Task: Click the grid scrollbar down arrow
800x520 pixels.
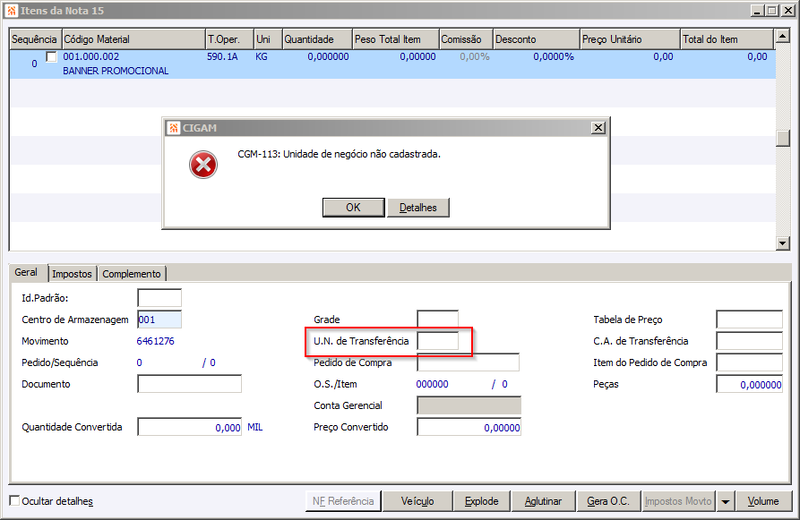Action: coord(783,243)
